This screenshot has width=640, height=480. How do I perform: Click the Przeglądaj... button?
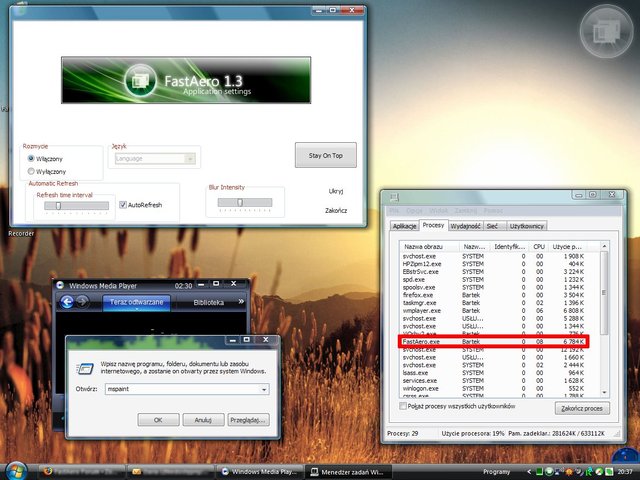click(249, 420)
